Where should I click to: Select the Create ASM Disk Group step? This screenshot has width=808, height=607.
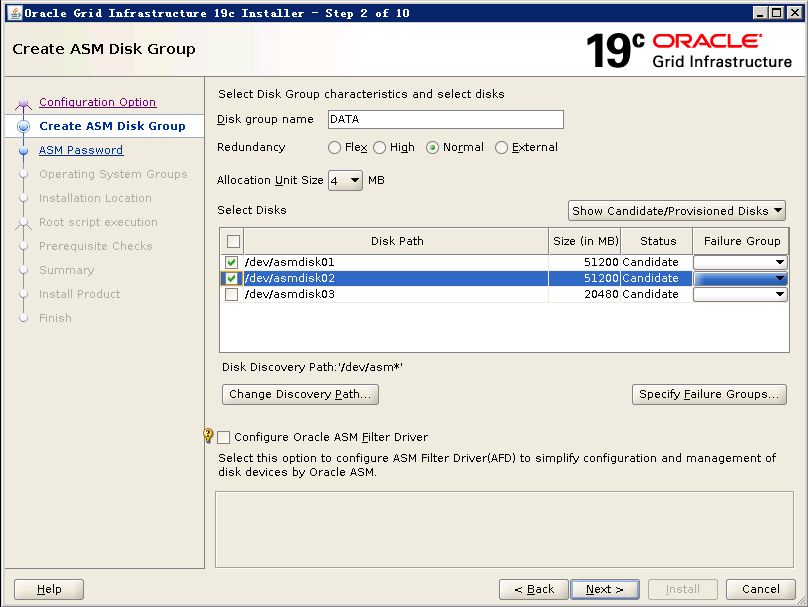pyautogui.click(x=112, y=126)
